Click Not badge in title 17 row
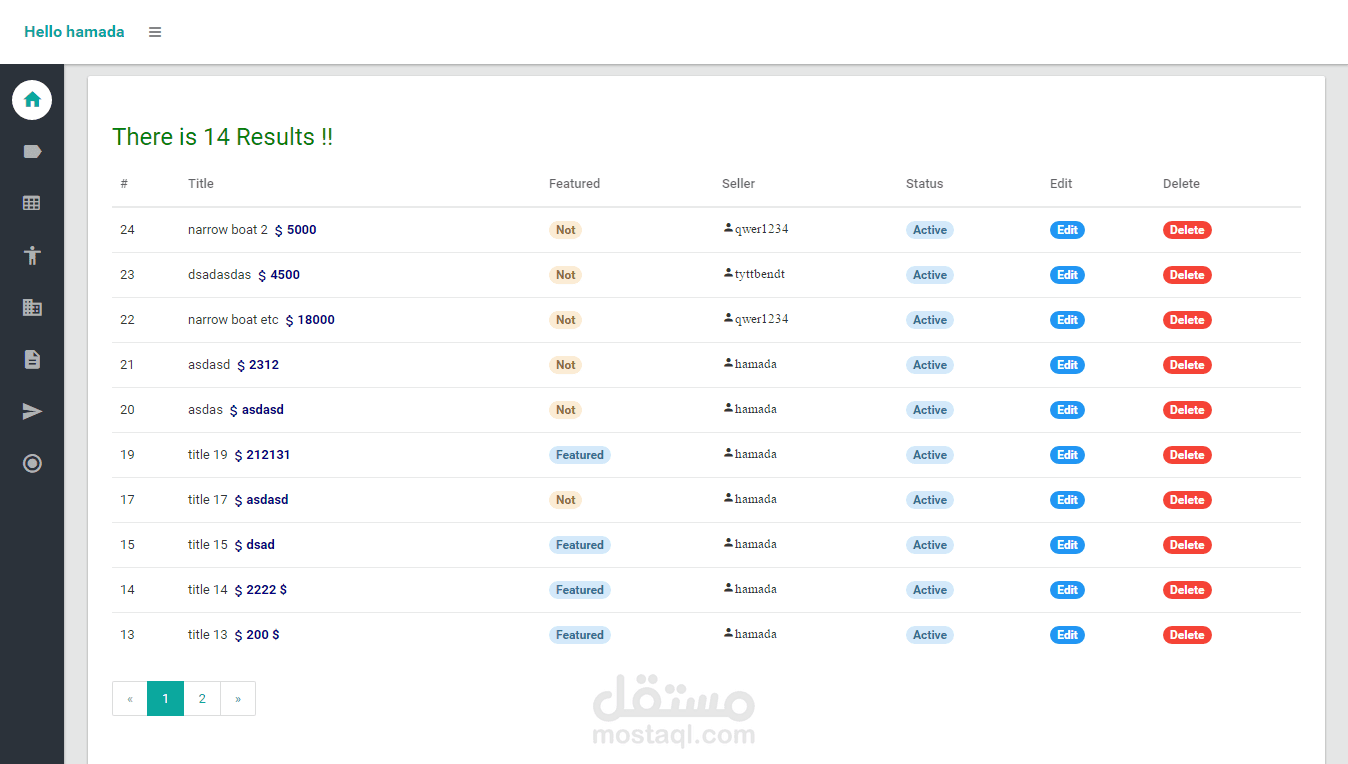This screenshot has height=764, width=1348. click(x=565, y=500)
